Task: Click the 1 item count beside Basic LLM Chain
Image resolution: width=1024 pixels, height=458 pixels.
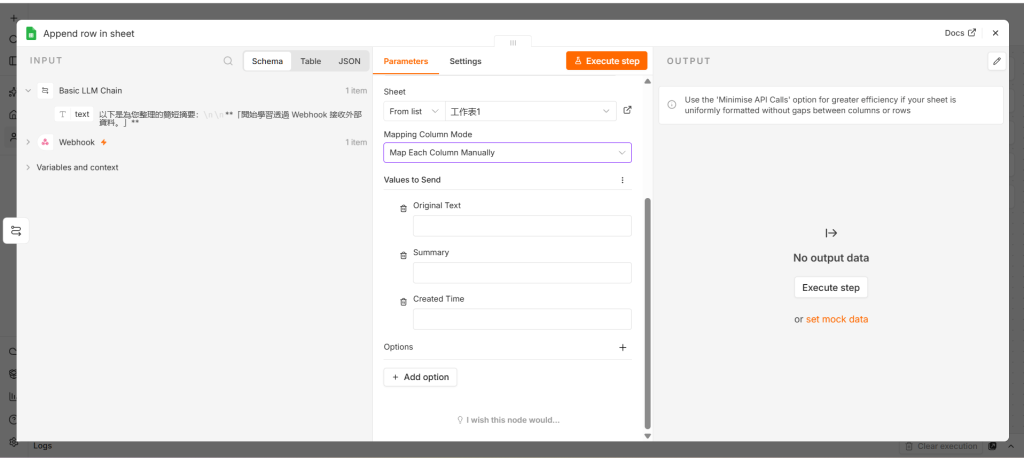Action: [356, 91]
